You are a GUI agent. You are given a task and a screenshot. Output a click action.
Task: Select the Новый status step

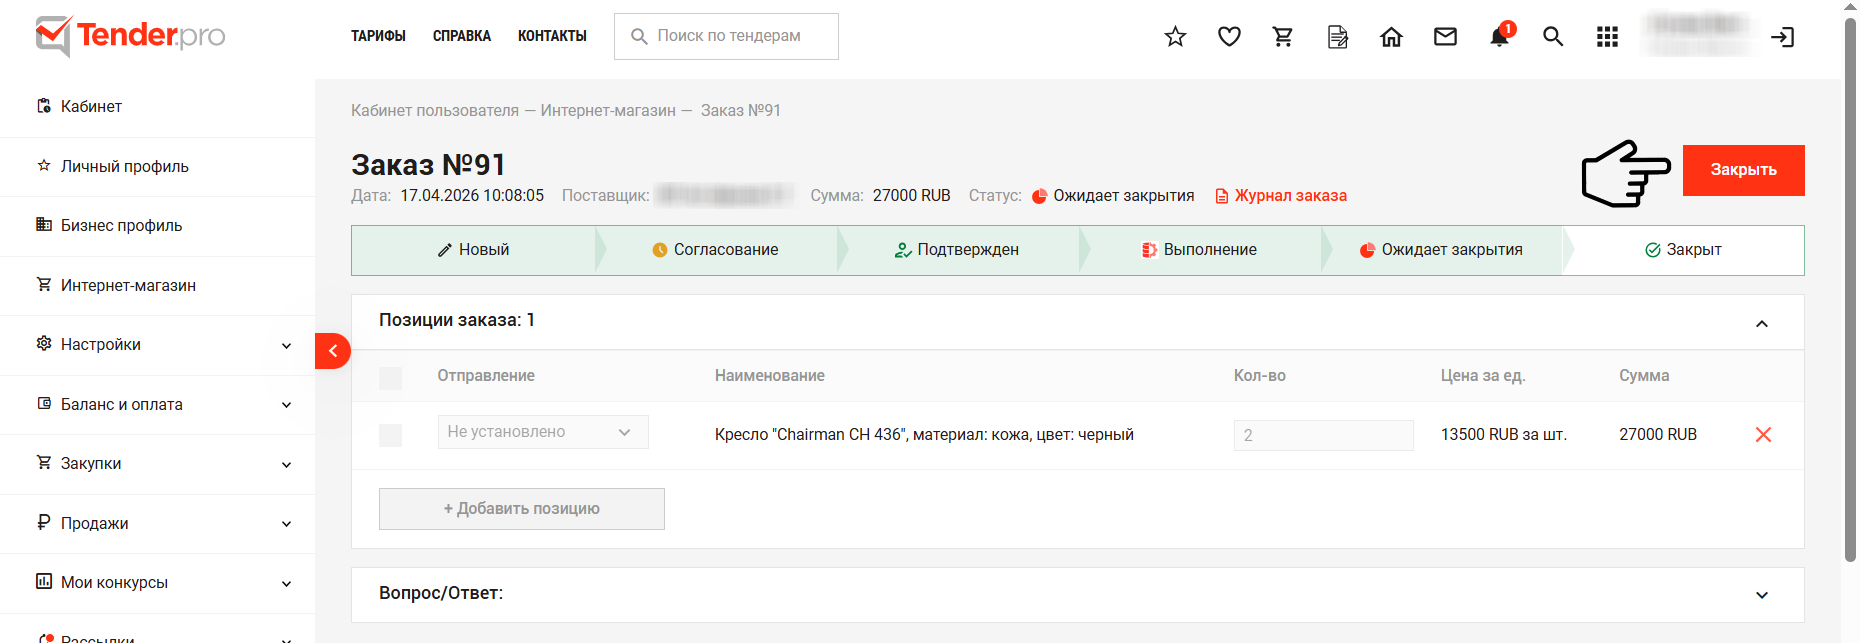473,250
